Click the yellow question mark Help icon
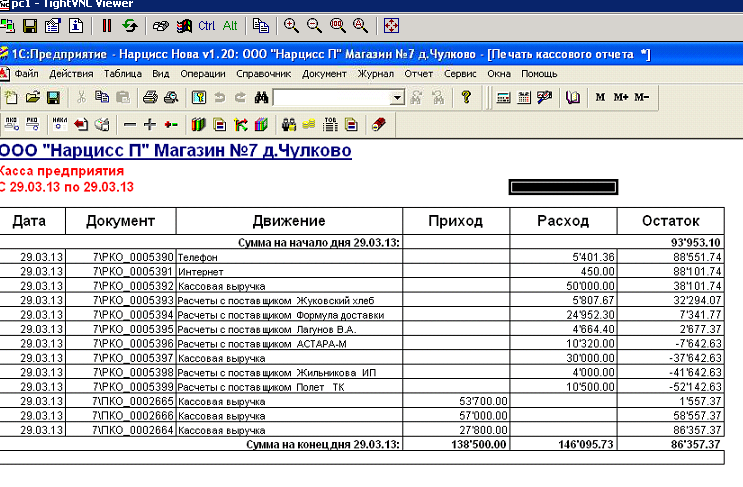 pyautogui.click(x=466, y=98)
